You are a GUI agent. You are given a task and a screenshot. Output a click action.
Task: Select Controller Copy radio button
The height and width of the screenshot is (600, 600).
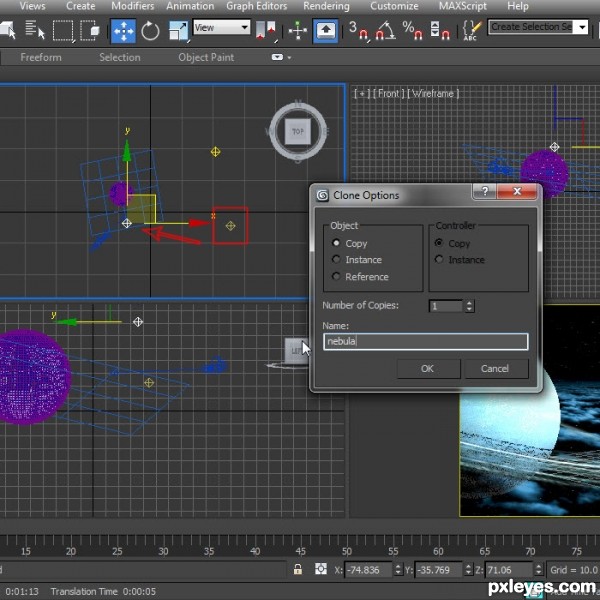point(439,243)
